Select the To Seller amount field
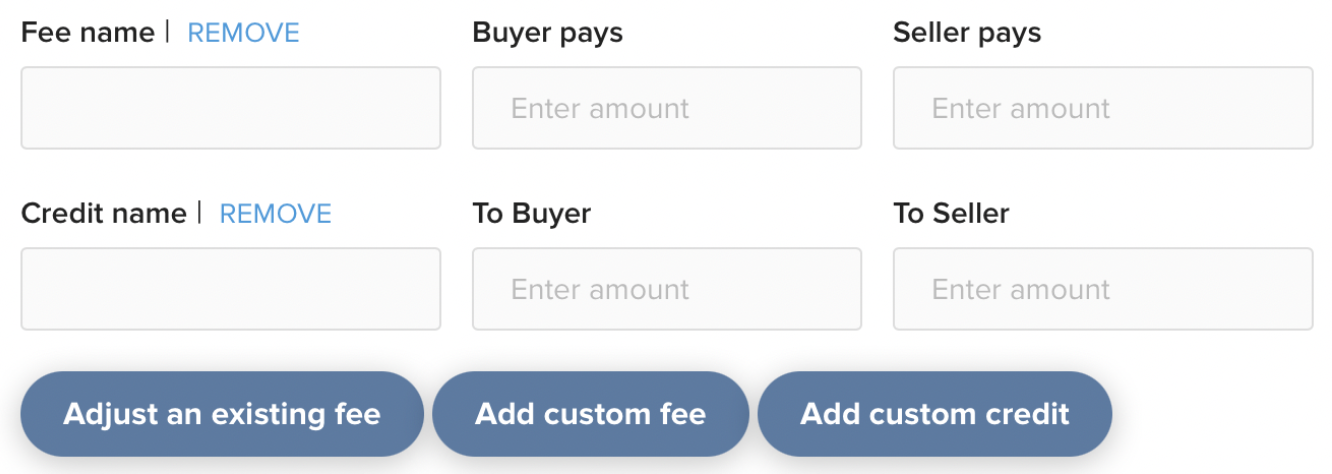Screen dimensions: 1332x474 tap(1103, 289)
